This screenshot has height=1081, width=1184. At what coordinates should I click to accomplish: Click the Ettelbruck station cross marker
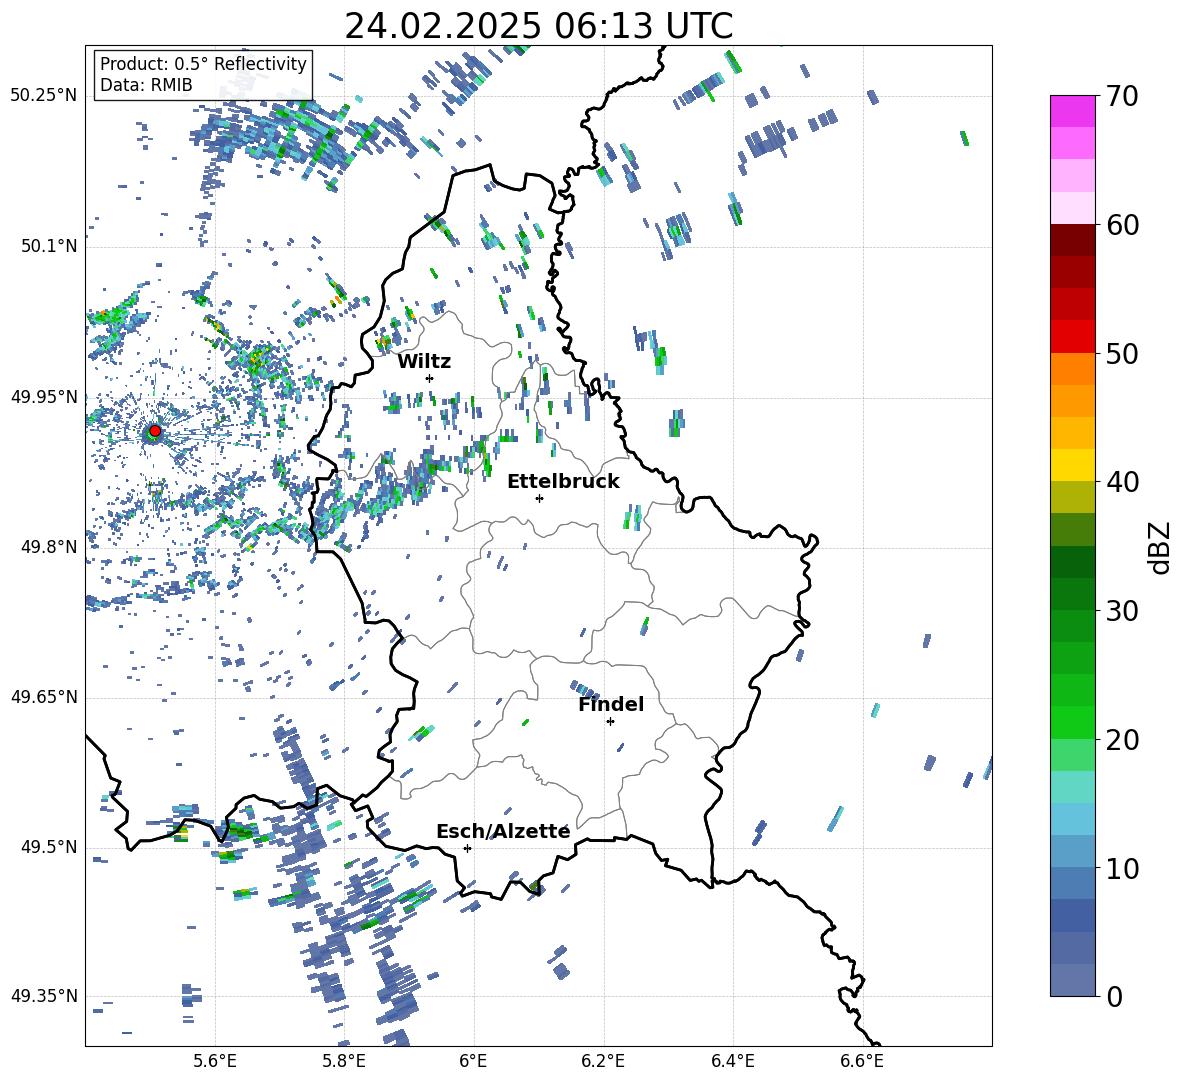(539, 498)
